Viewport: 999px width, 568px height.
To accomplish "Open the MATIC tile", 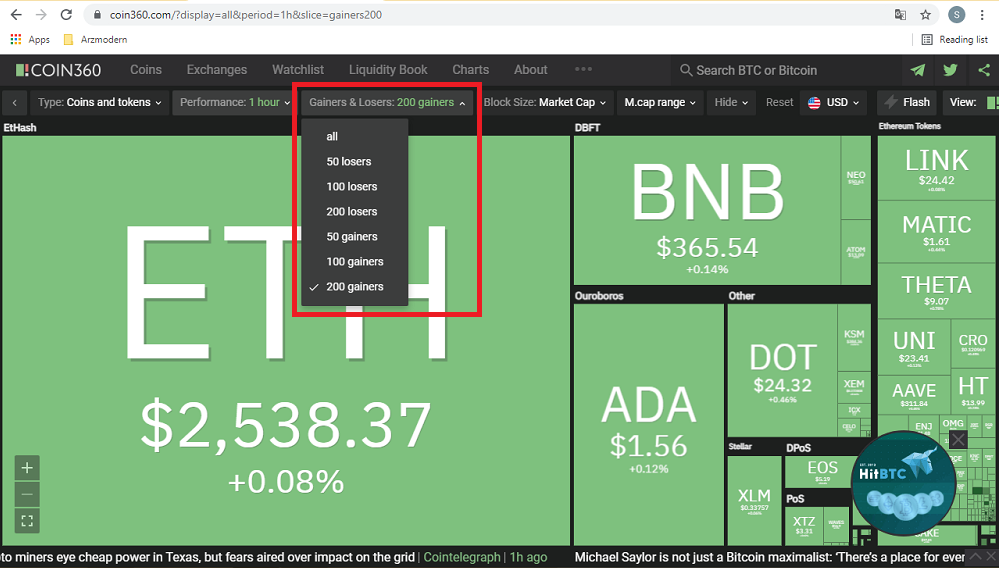I will click(937, 232).
